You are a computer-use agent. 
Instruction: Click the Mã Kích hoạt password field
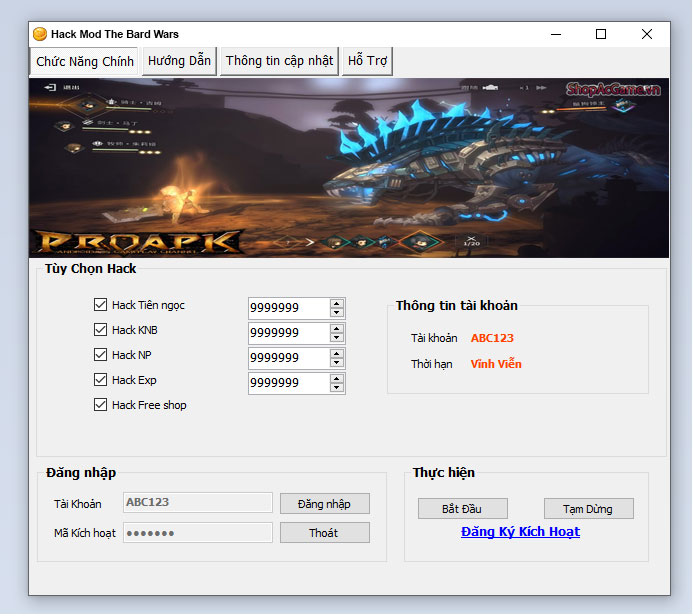198,532
